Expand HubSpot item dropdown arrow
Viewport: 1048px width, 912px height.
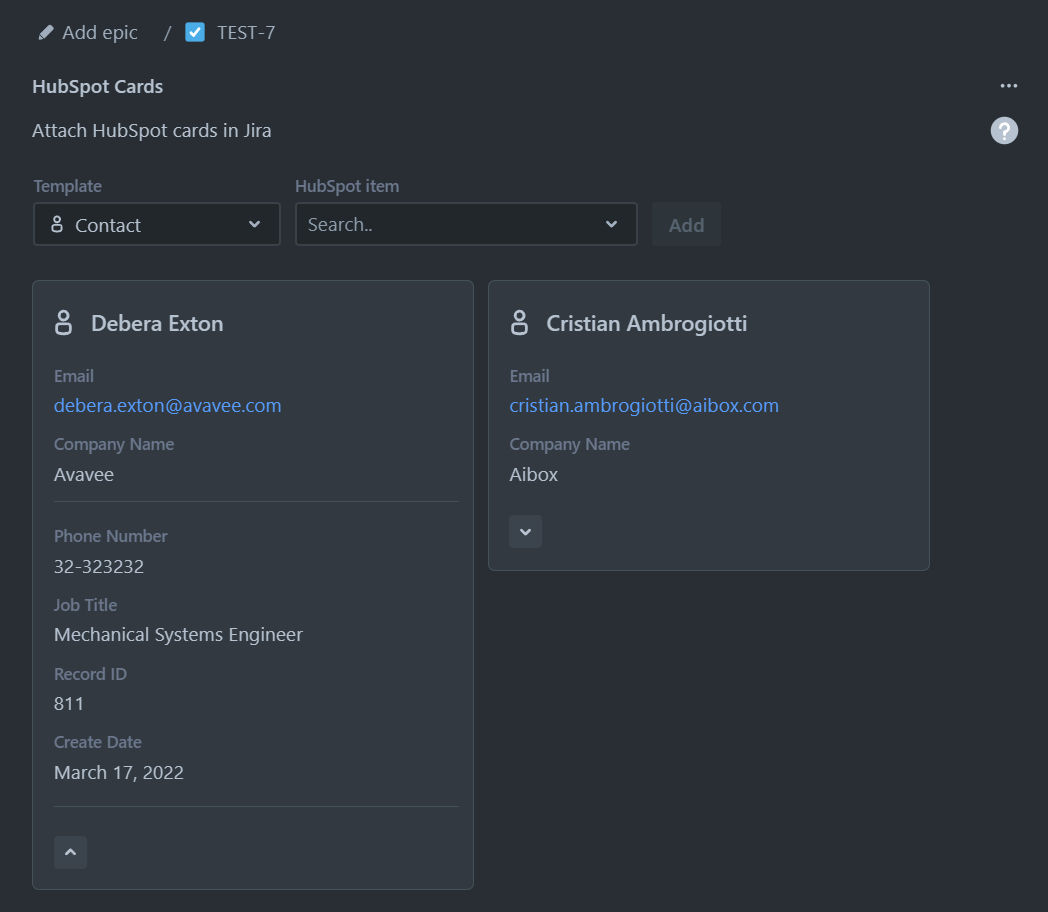[611, 225]
